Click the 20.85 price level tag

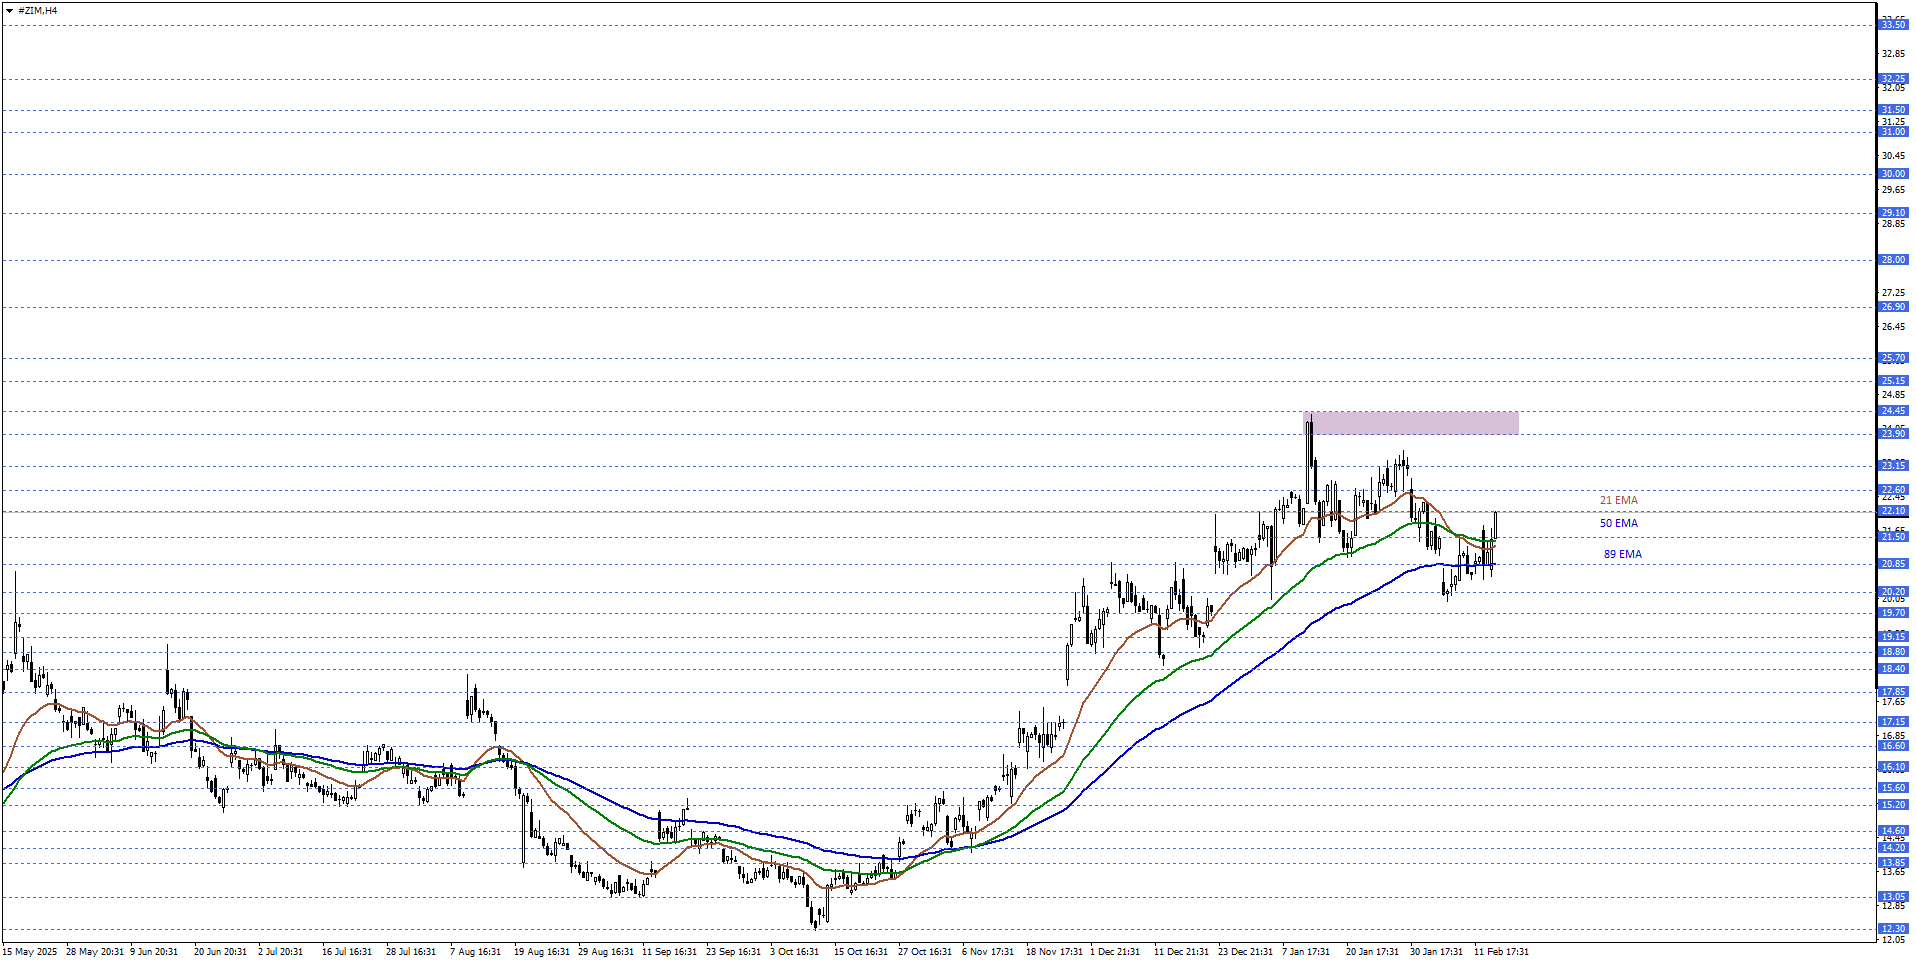coord(1893,564)
